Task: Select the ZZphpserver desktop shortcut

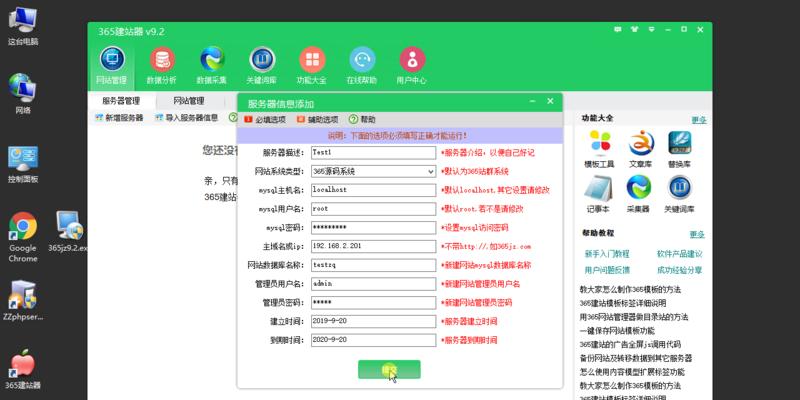Action: point(23,300)
